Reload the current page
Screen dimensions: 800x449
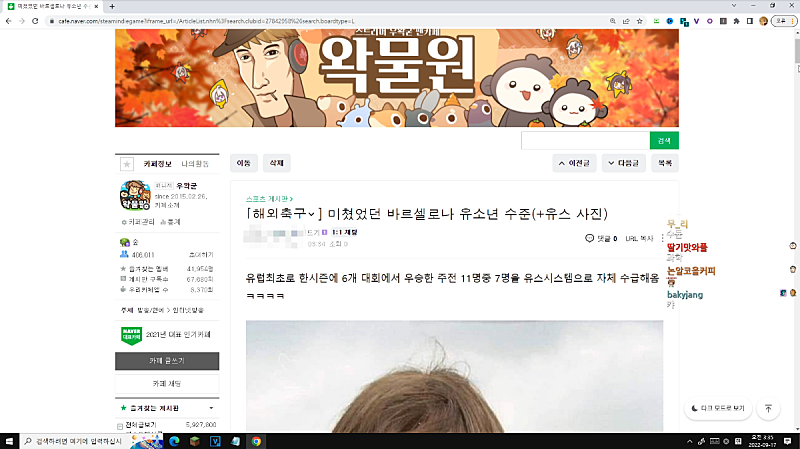pyautogui.click(x=35, y=21)
